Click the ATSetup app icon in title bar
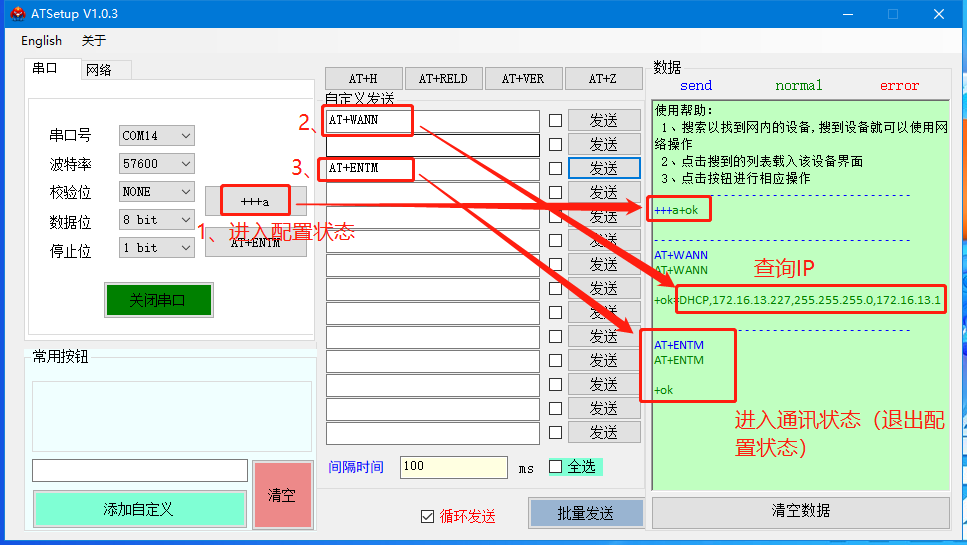 click(x=18, y=14)
